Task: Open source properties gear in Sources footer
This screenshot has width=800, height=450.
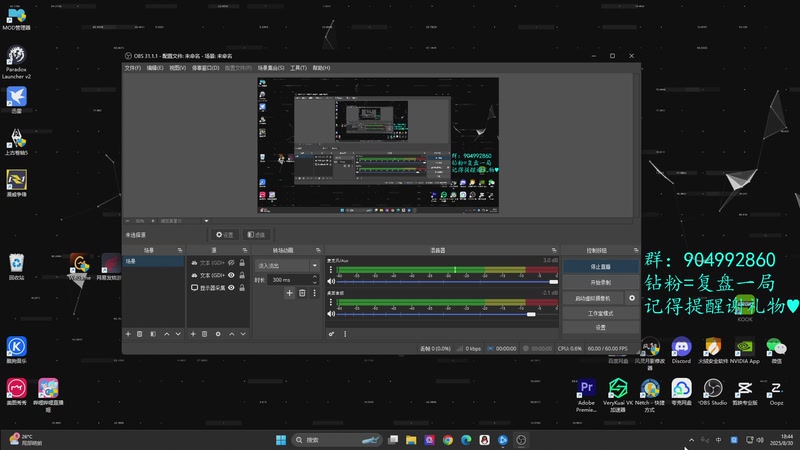Action: [218, 334]
